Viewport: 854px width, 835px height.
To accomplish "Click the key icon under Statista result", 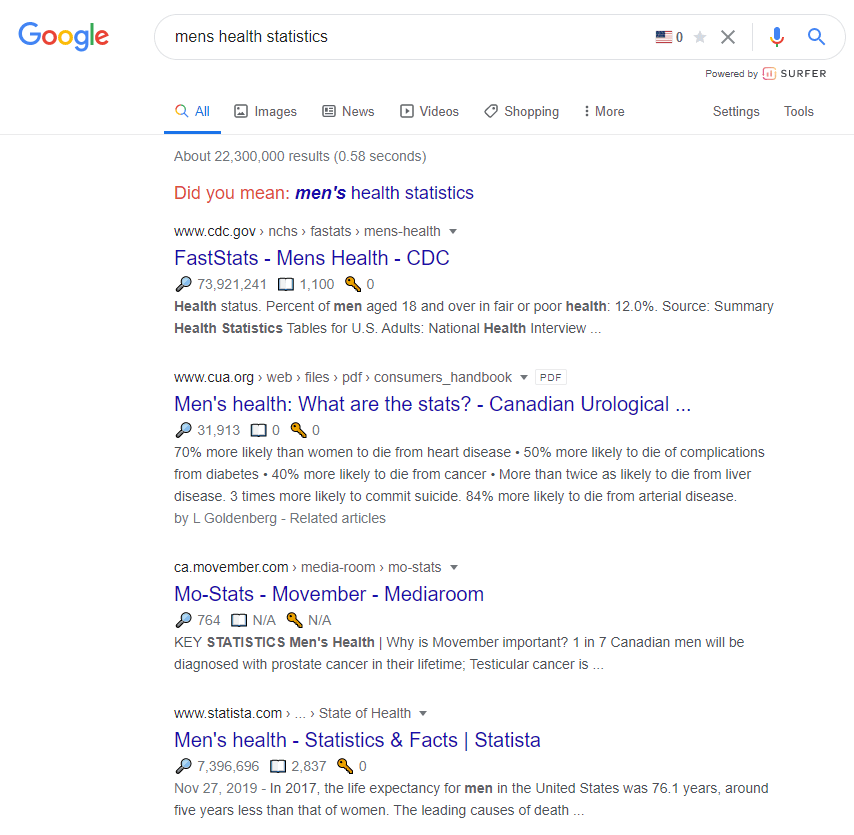I will [345, 766].
